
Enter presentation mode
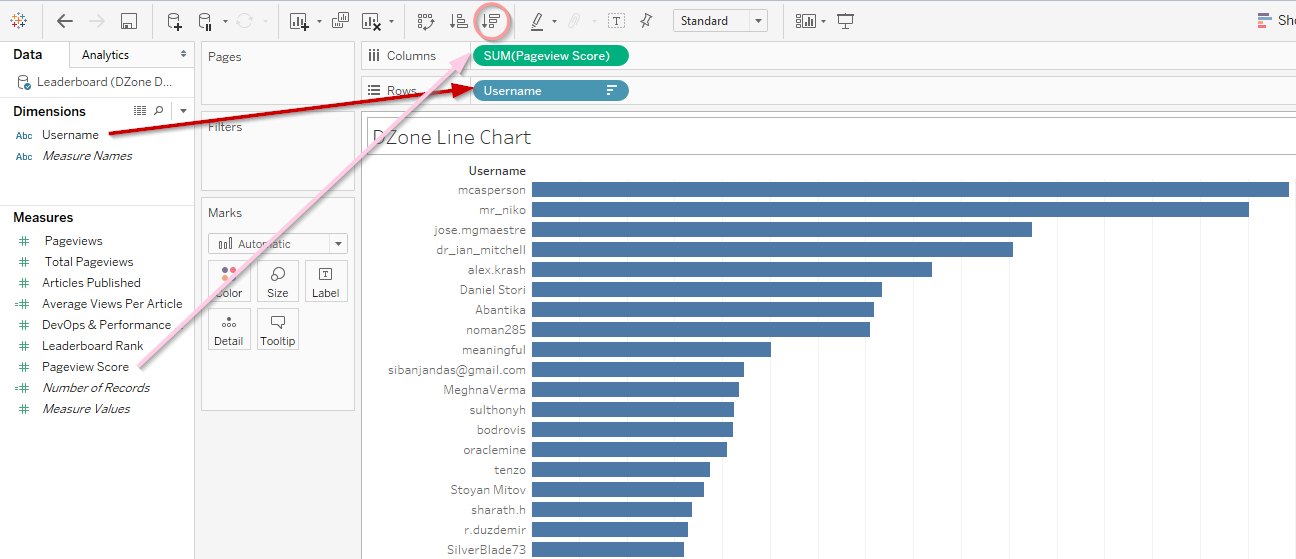(846, 20)
